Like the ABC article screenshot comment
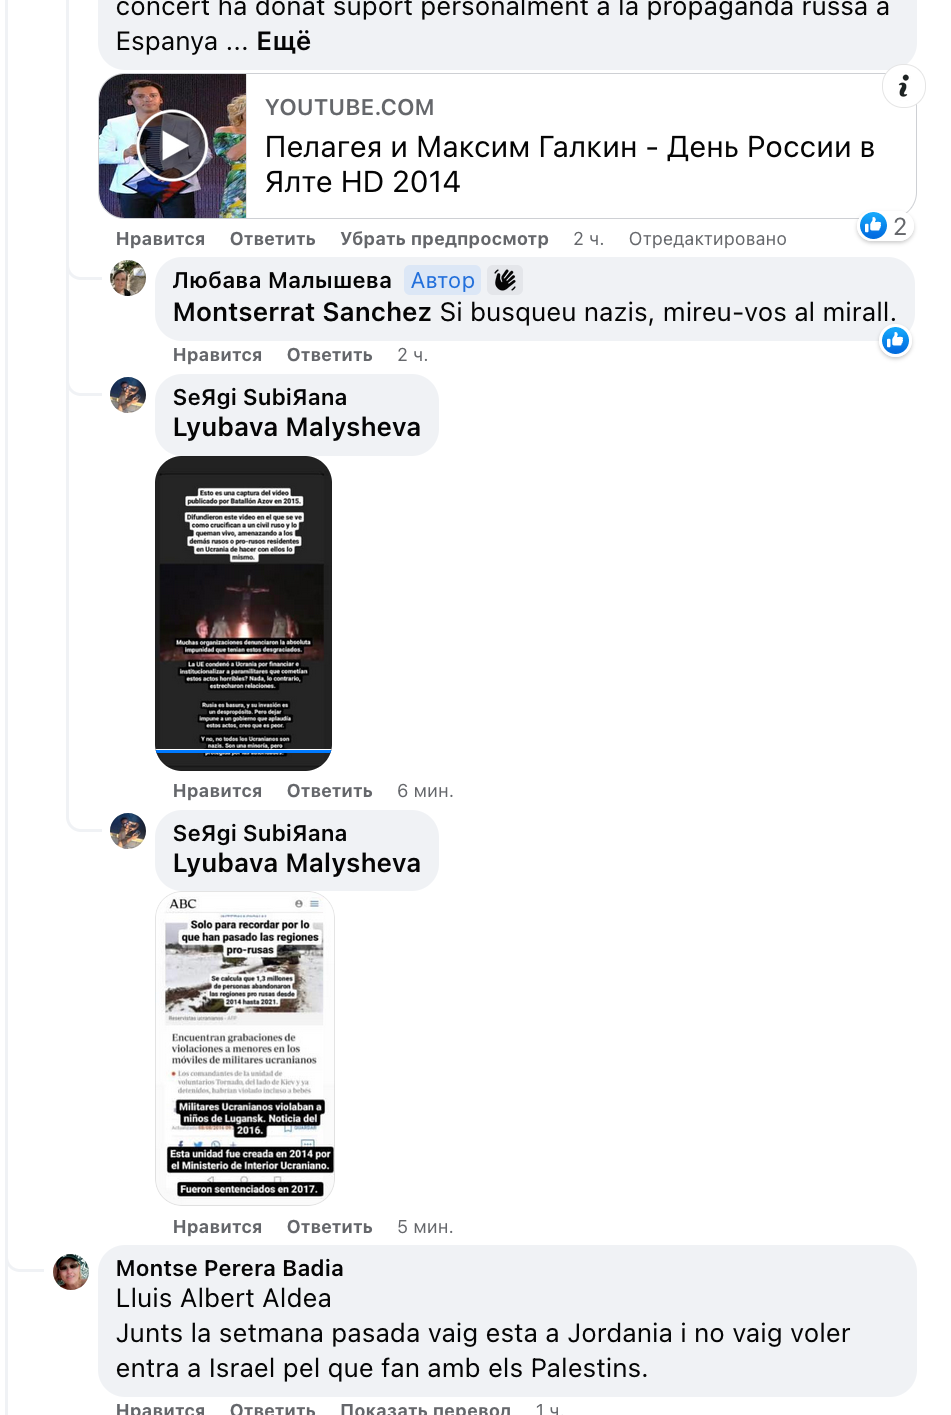Screen dimensions: 951x1415 click(x=217, y=1227)
